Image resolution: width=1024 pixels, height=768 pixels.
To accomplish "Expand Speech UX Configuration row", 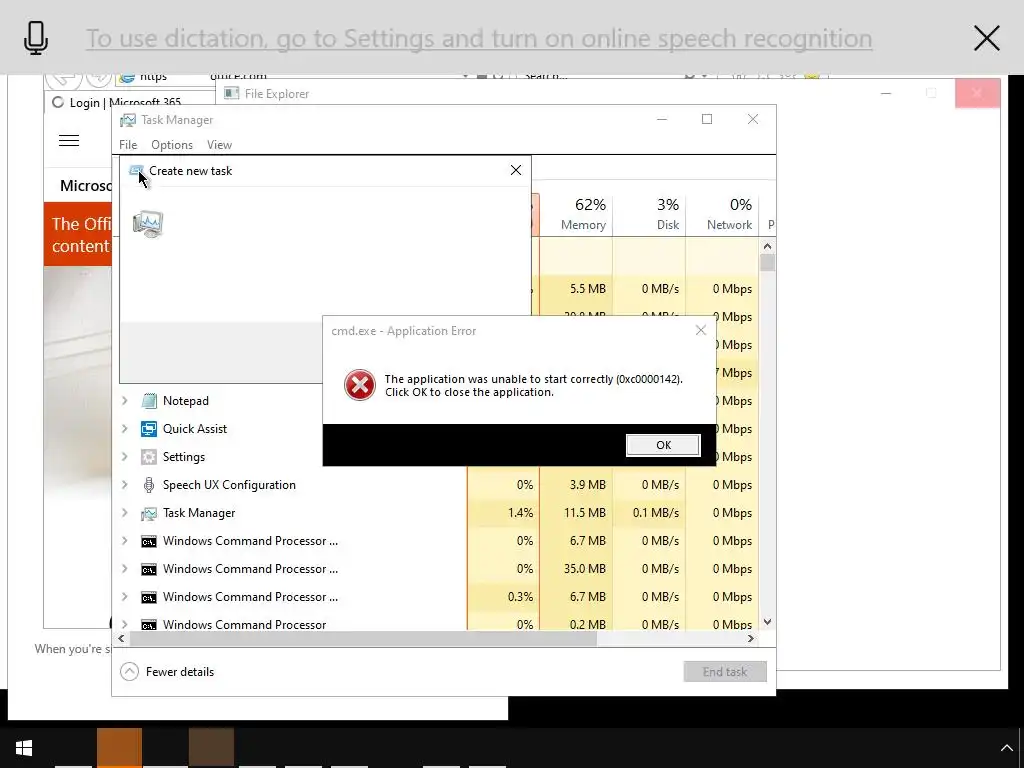I will (125, 485).
